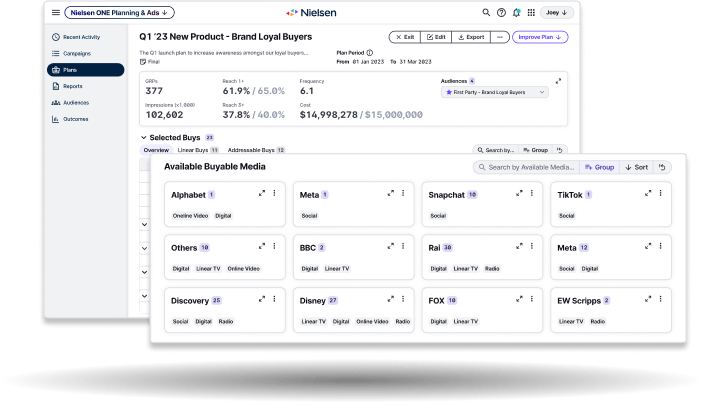
Task: Open the help question mark icon
Action: [501, 13]
